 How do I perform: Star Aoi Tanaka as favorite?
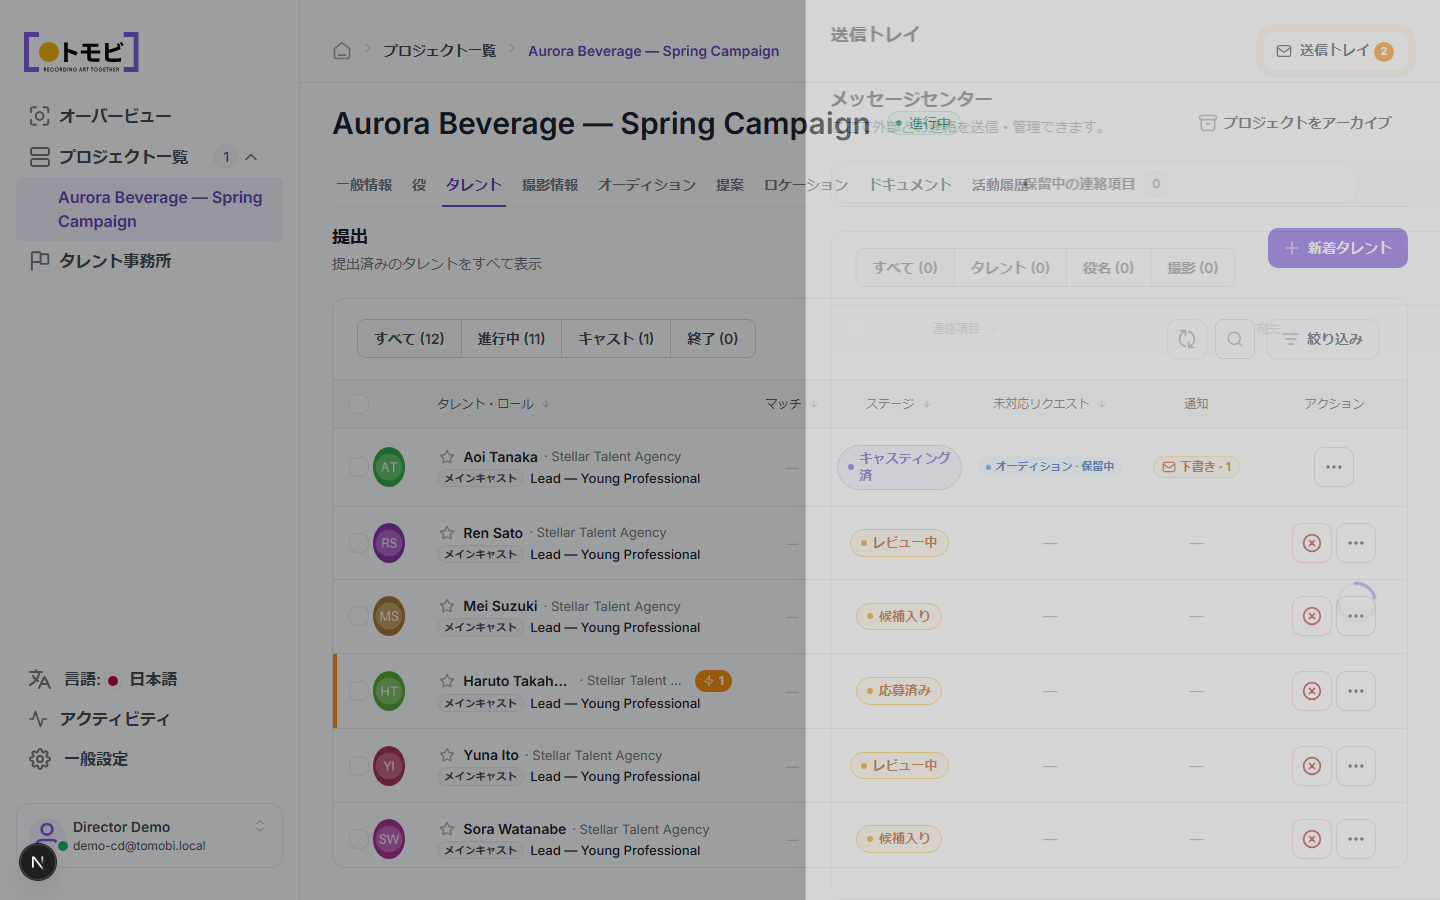click(447, 457)
